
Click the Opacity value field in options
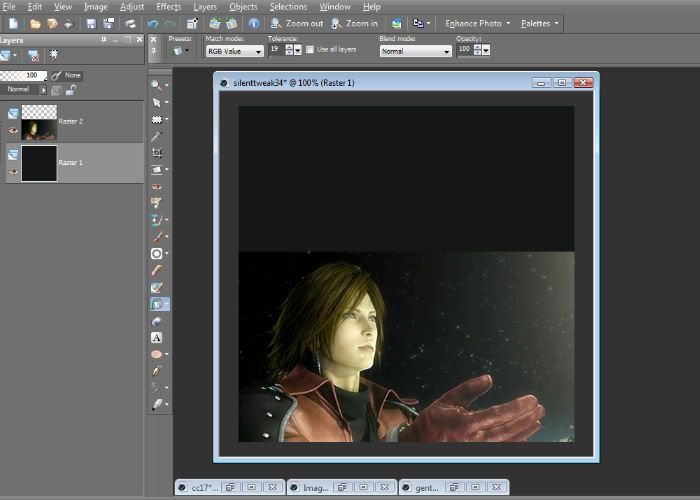coord(465,50)
